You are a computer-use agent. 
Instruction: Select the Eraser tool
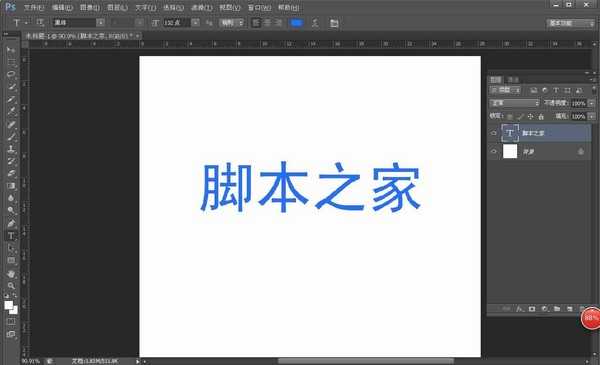[x=11, y=173]
